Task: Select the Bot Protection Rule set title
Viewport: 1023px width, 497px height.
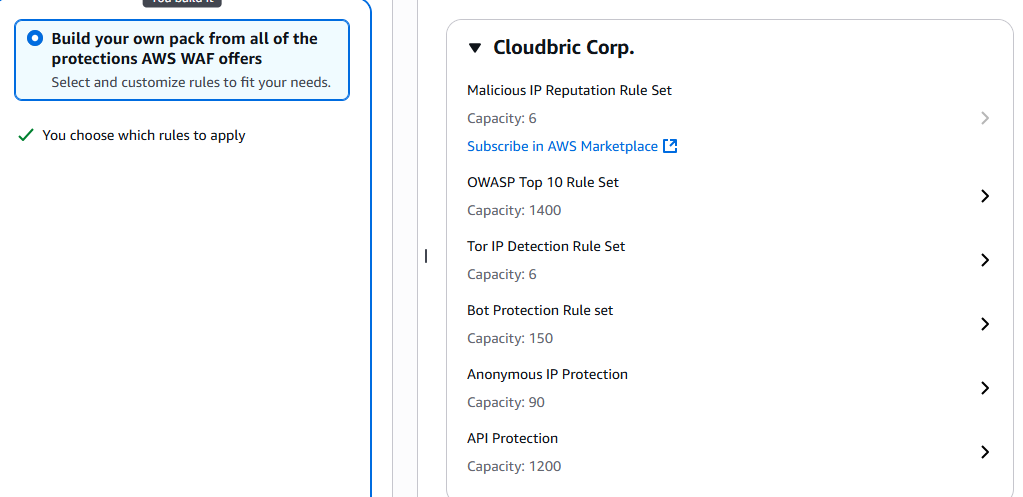Action: pos(540,310)
